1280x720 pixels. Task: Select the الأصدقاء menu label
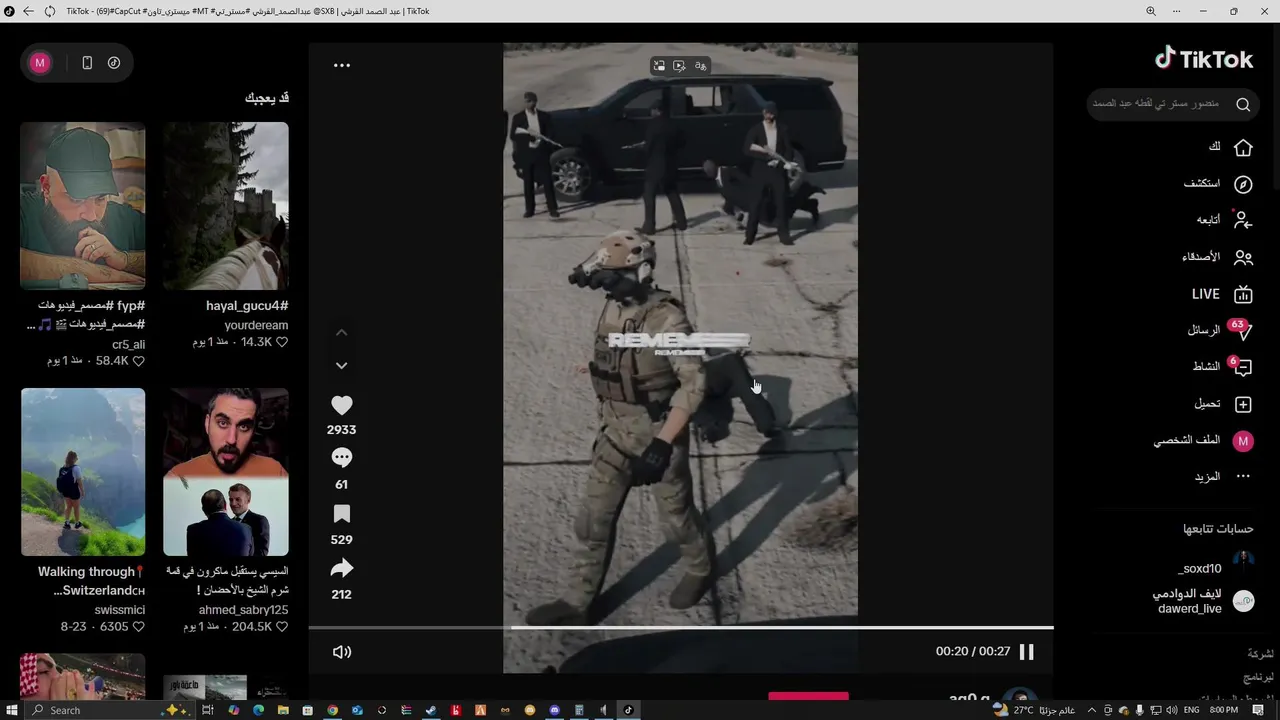point(1201,257)
